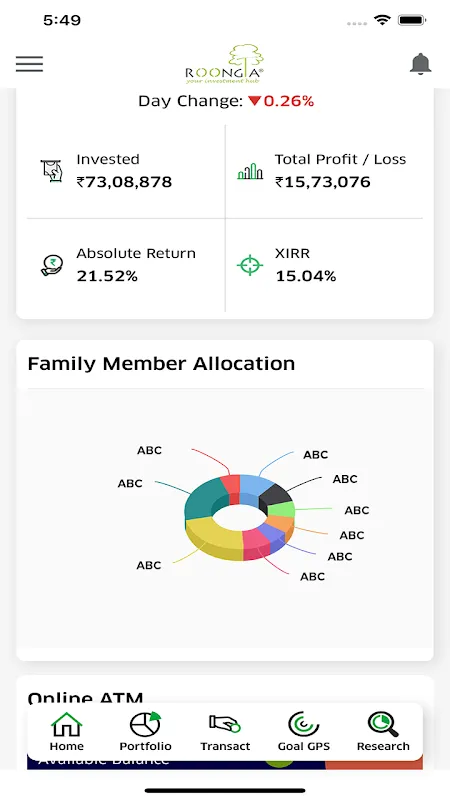
Task: Tap the XIRR target icon
Action: pyautogui.click(x=250, y=265)
